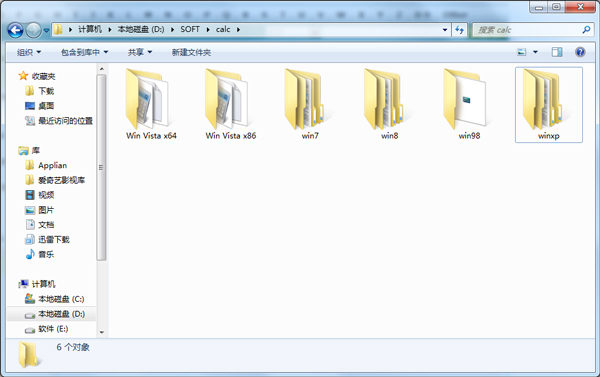Click the change view icon
This screenshot has width=600, height=377.
pyautogui.click(x=522, y=52)
